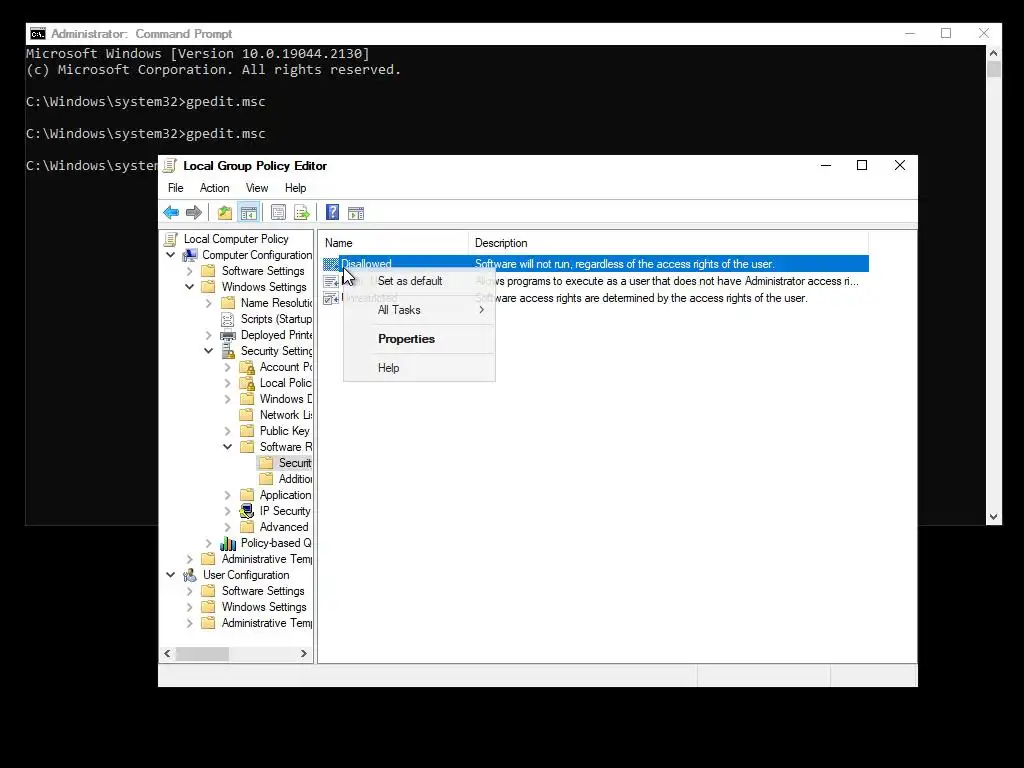The image size is (1024, 768).
Task: Collapse the Windows Settings node under Computer Configuration
Action: pos(190,287)
